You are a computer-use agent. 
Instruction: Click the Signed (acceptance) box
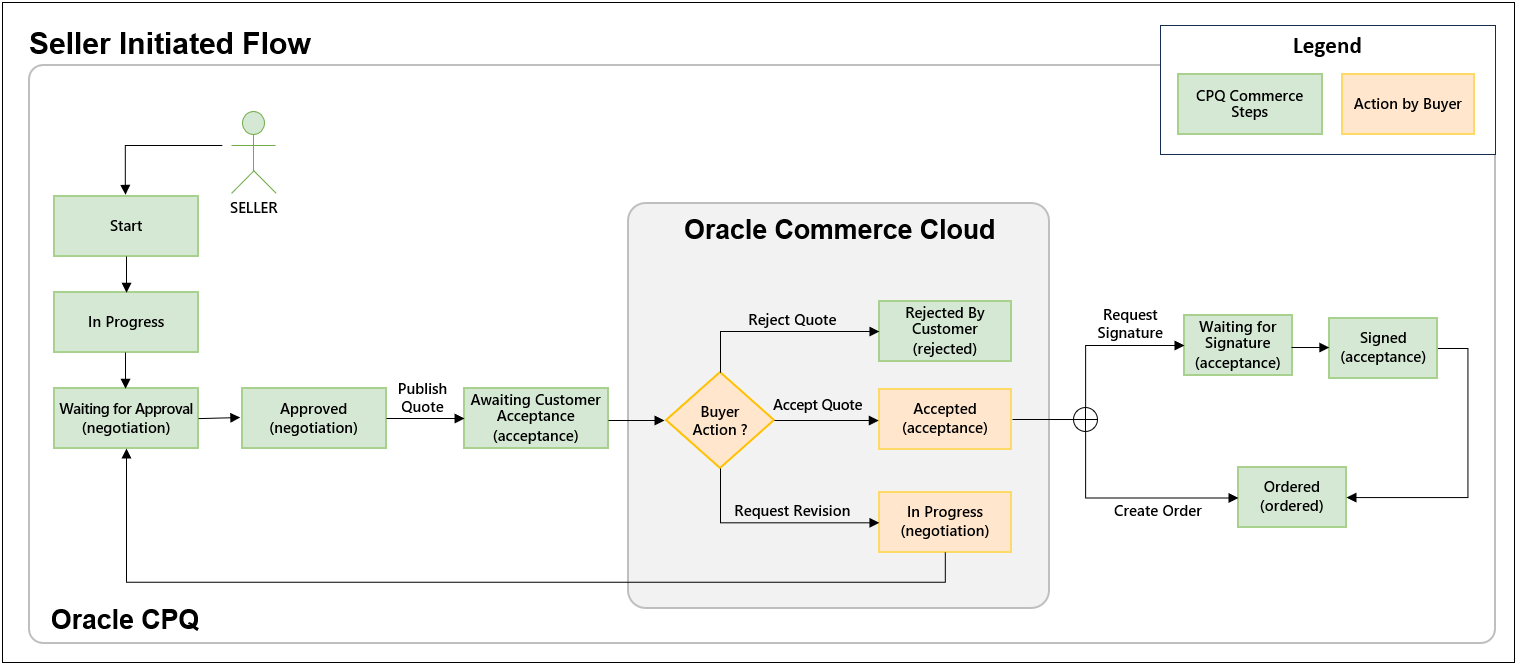point(1383,348)
